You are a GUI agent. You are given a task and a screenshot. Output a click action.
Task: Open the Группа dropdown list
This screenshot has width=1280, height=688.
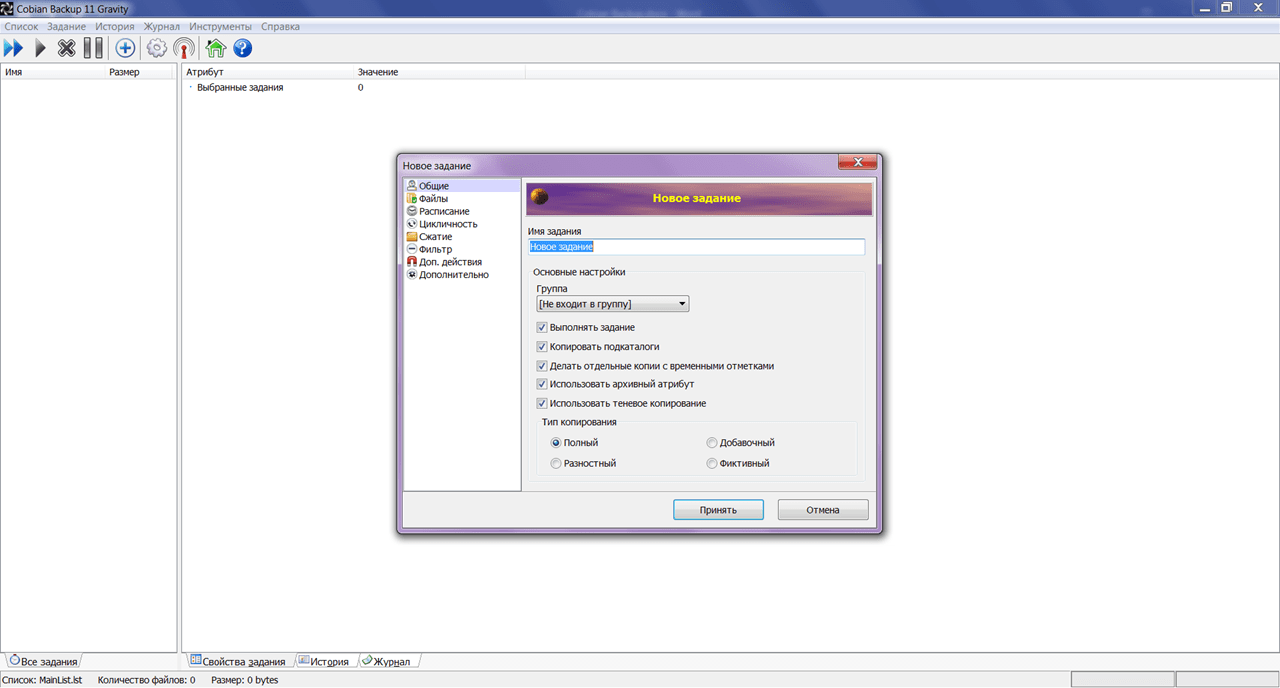click(x=613, y=304)
